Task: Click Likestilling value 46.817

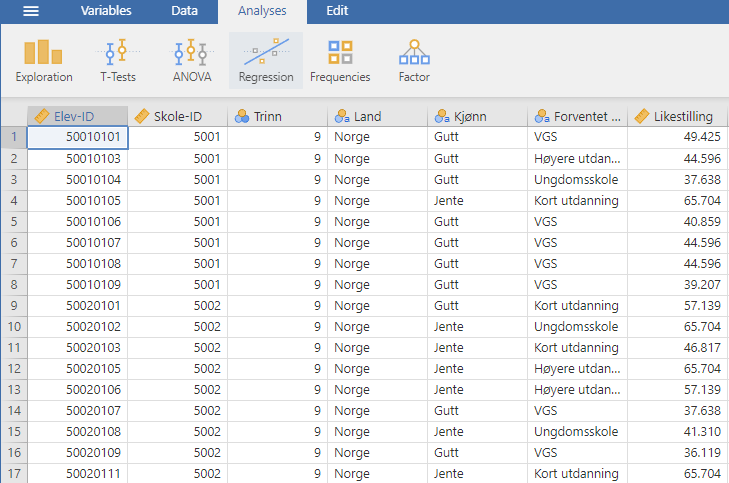Action: (x=677, y=348)
